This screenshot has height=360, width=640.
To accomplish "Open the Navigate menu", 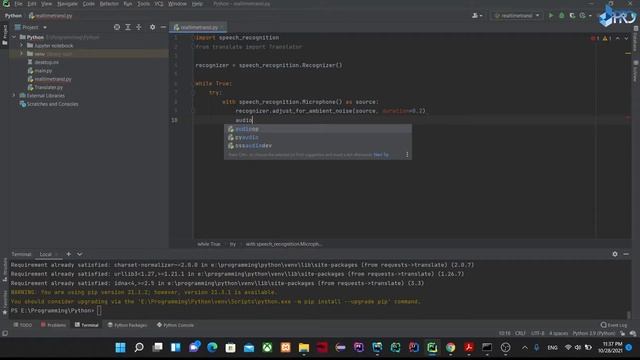I will pyautogui.click(x=67, y=4).
